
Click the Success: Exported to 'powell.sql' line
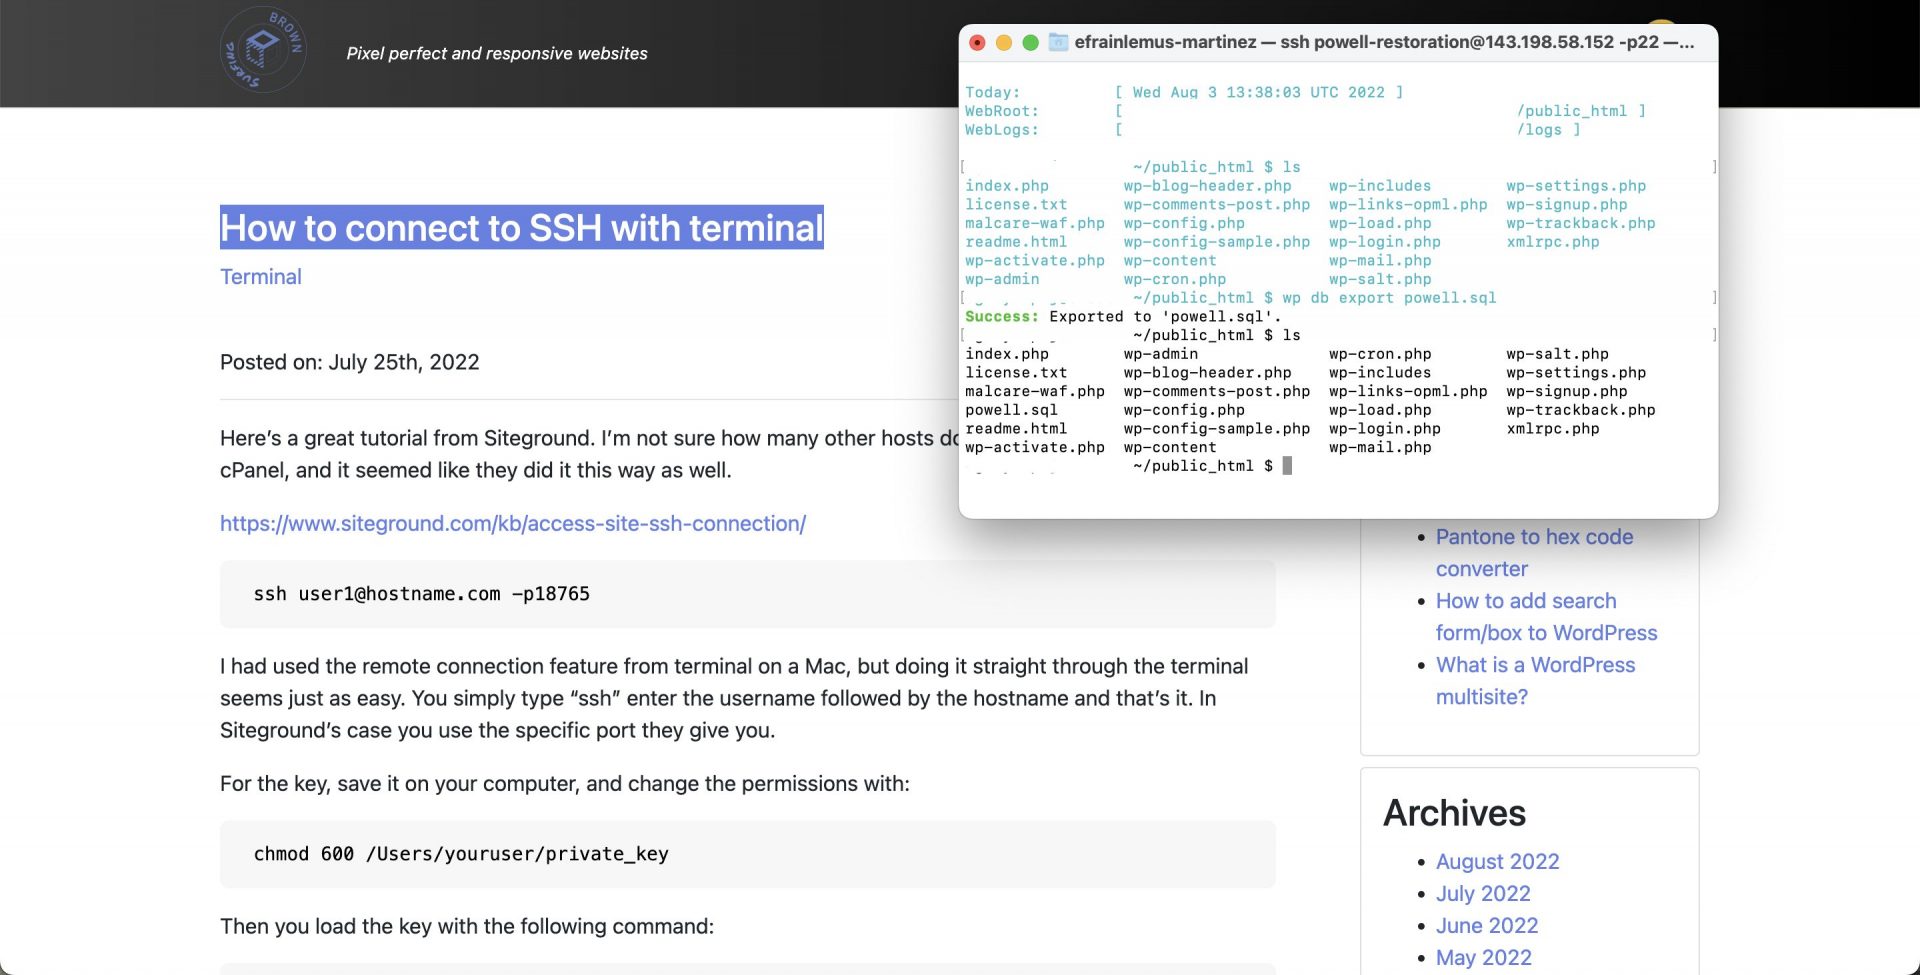pos(1123,317)
